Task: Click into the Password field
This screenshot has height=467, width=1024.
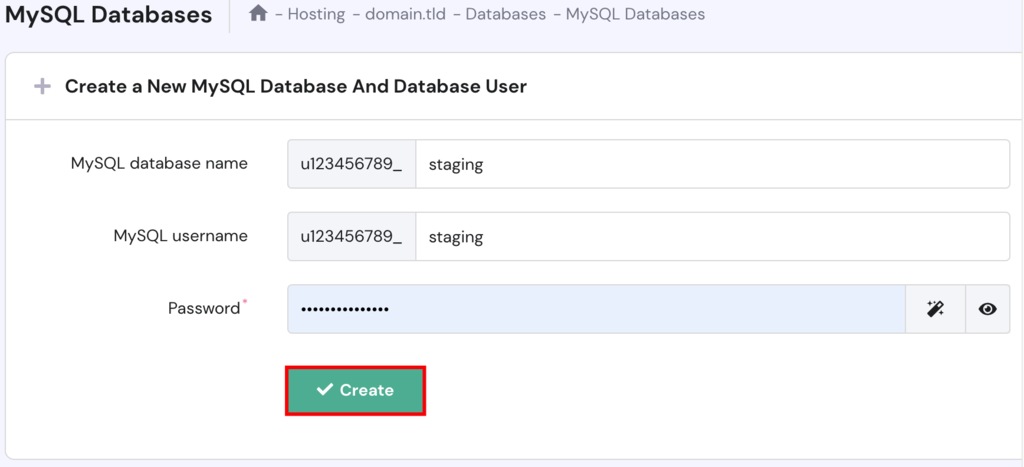Action: click(x=596, y=309)
